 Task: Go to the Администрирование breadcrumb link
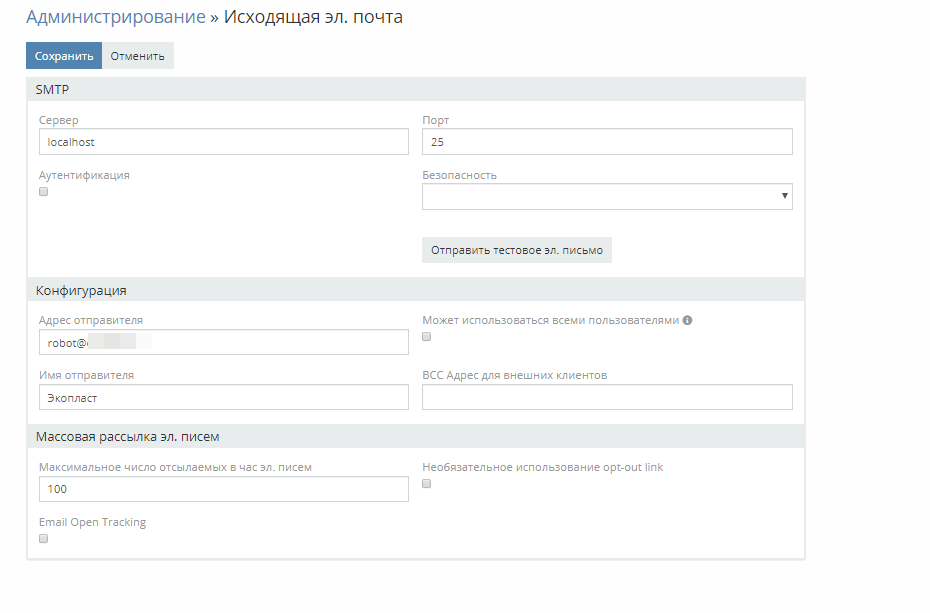point(115,17)
